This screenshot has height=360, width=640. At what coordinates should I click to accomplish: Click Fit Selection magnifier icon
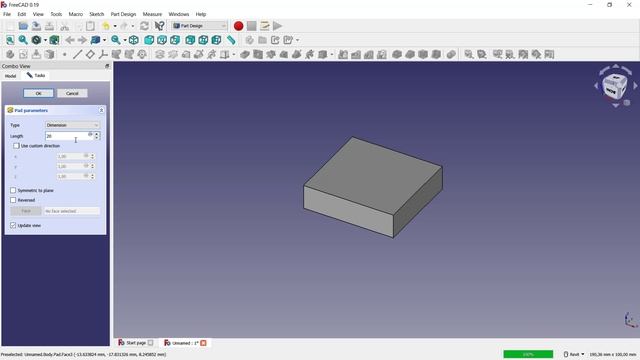click(23, 40)
